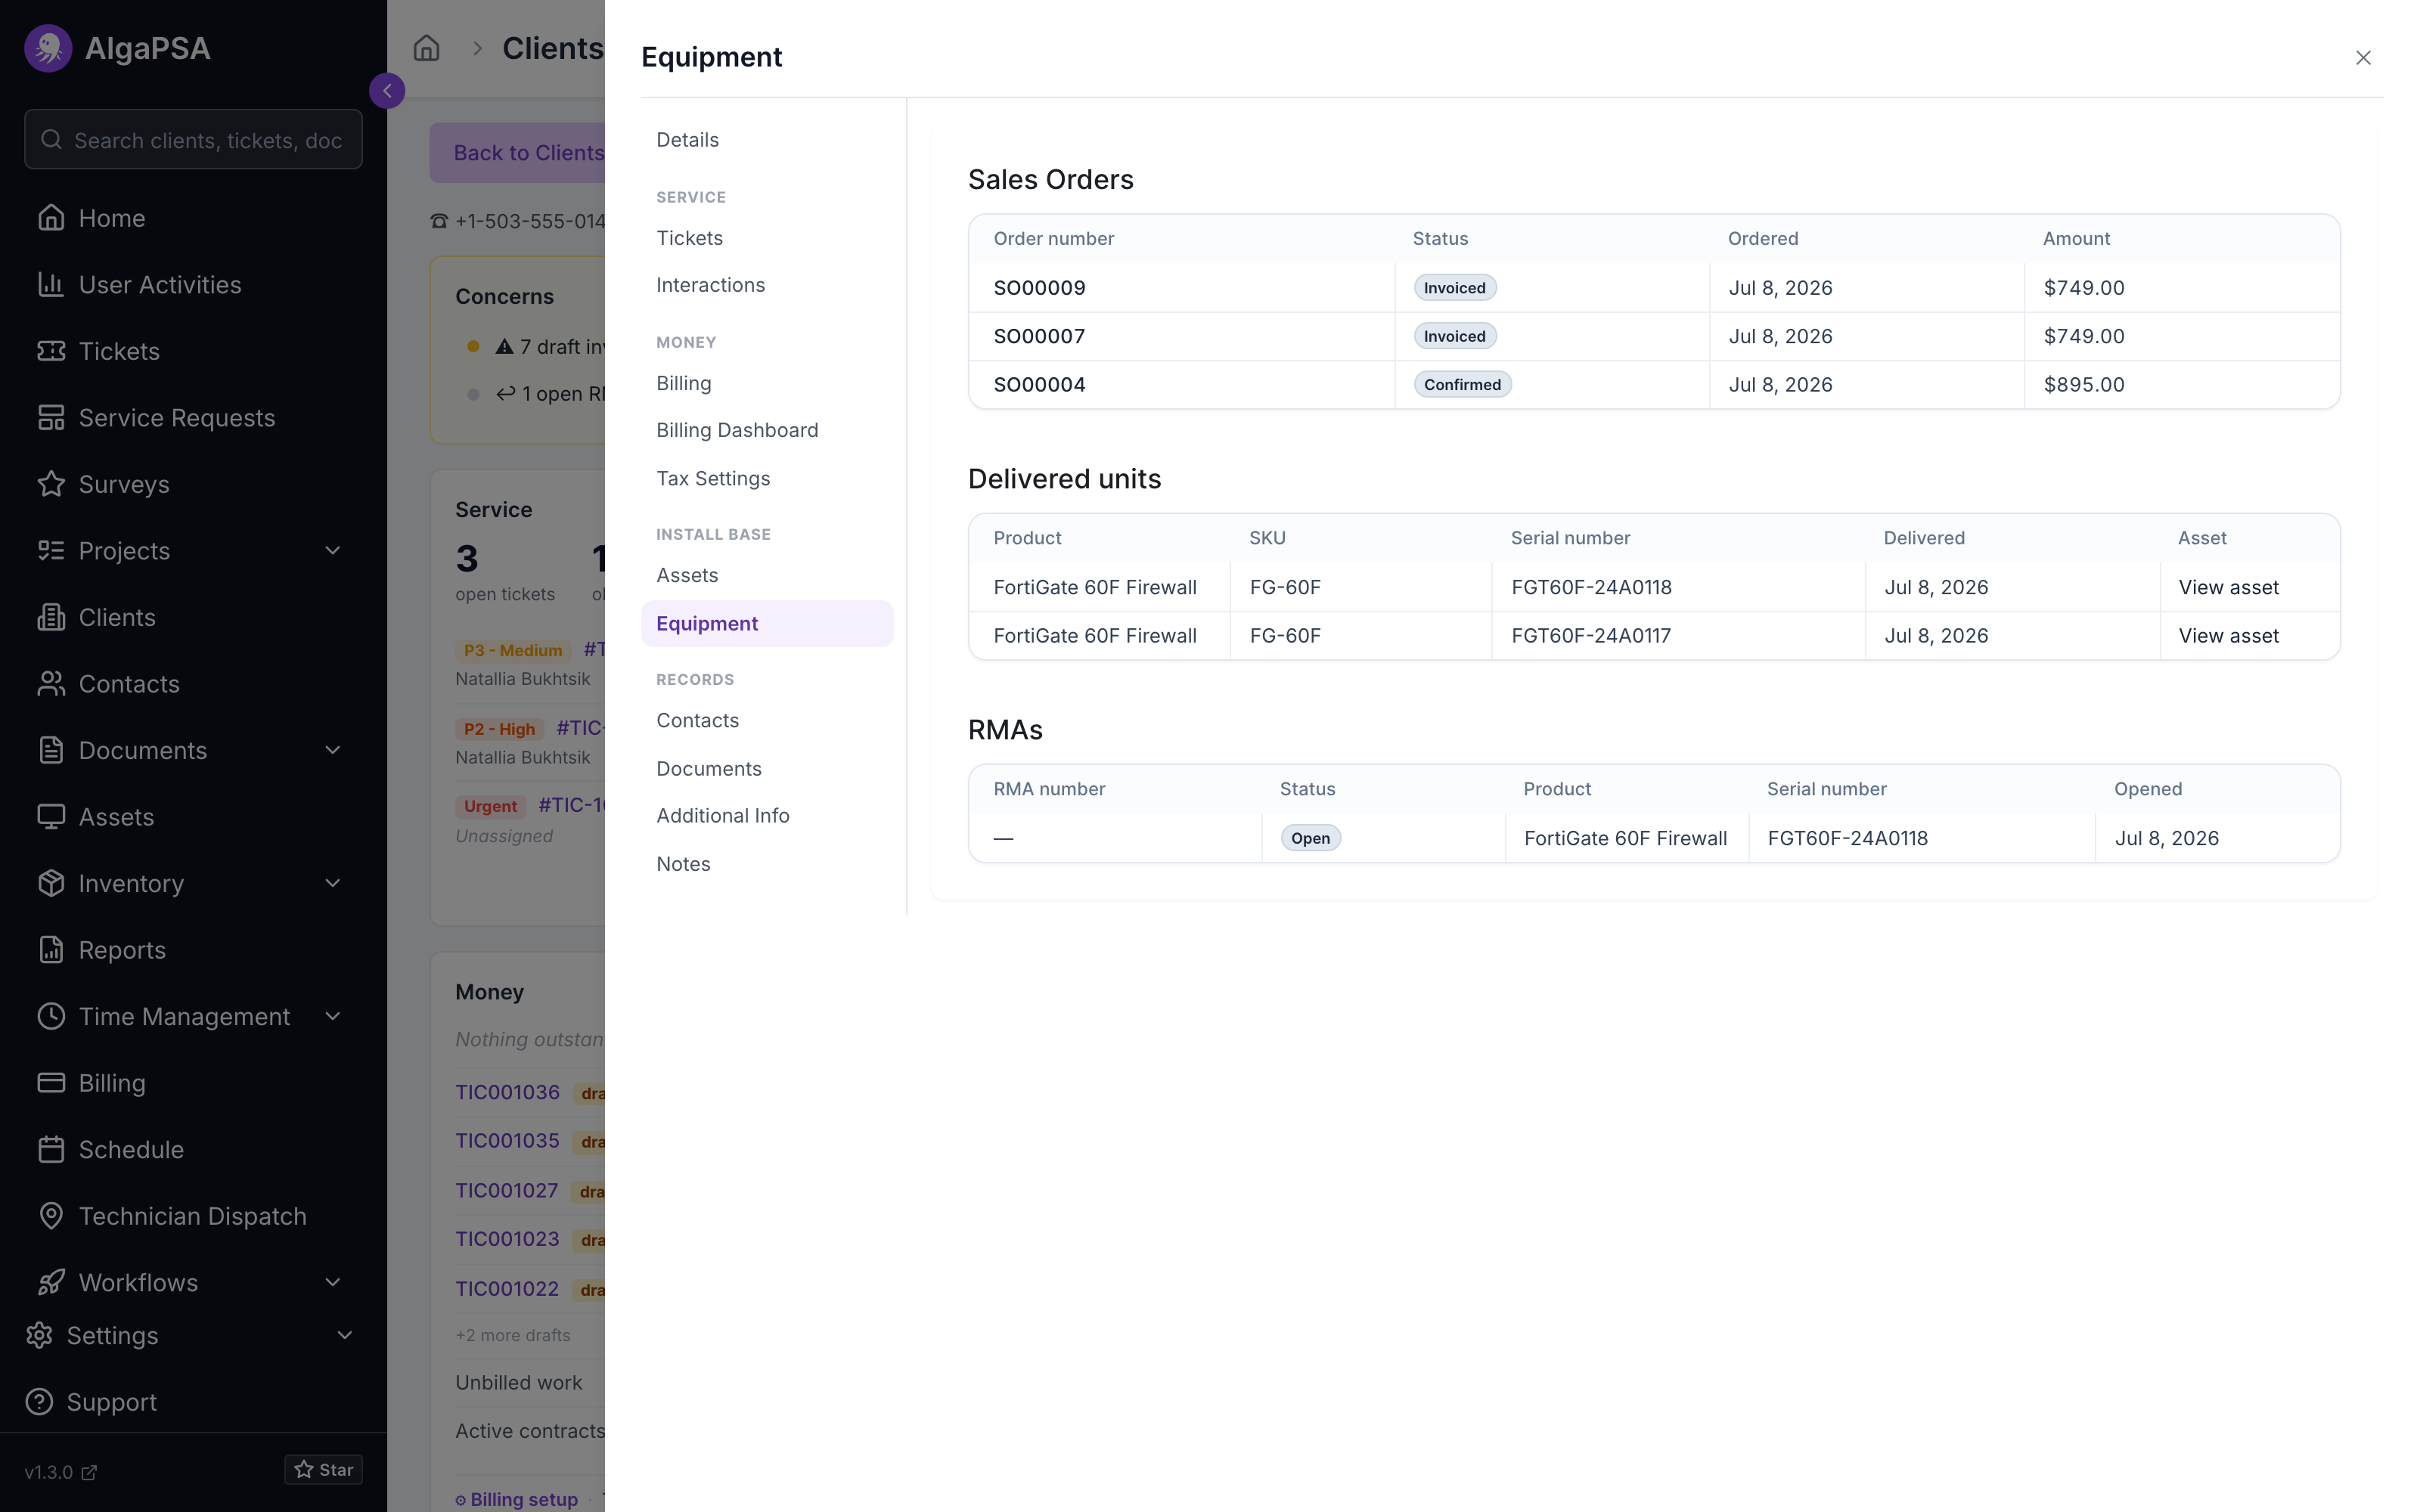This screenshot has height=1512, width=2420.
Task: Select Assets under Install Base
Action: click(767, 575)
